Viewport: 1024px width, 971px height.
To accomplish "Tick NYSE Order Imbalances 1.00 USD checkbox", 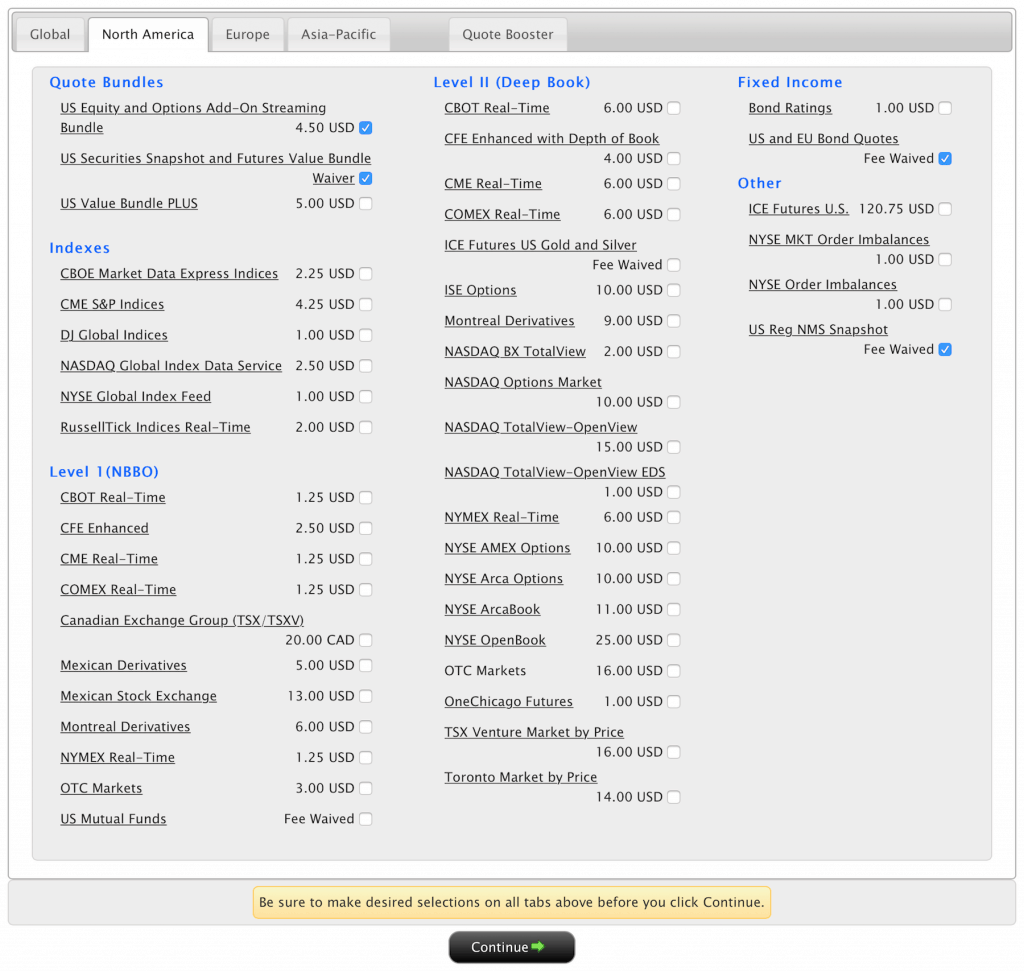I will click(x=945, y=305).
